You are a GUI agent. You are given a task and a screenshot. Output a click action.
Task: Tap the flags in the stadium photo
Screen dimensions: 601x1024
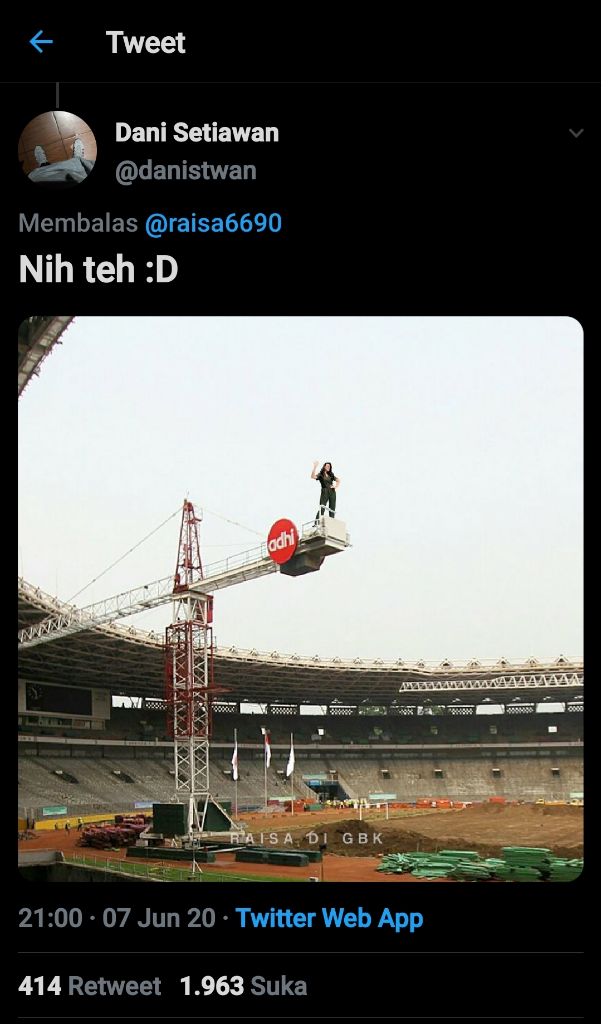(263, 754)
